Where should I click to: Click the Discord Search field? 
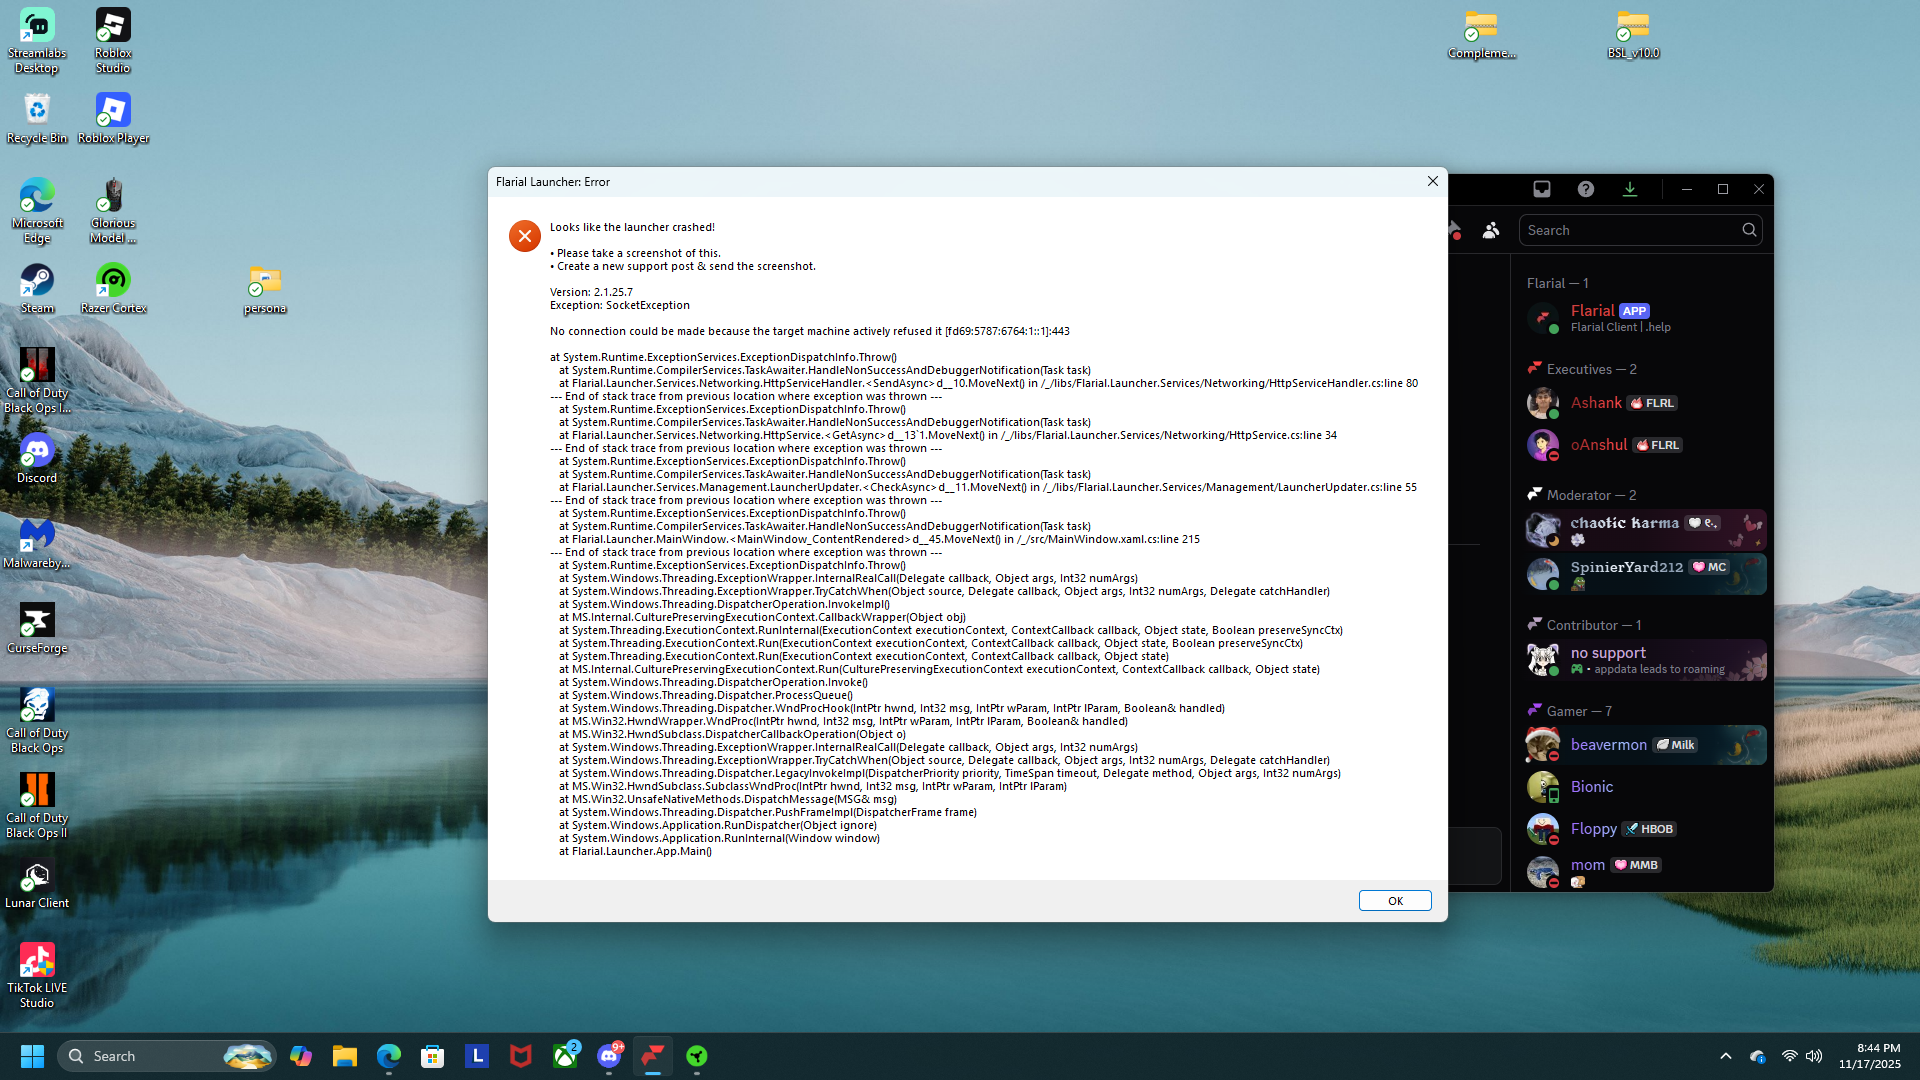[1630, 230]
